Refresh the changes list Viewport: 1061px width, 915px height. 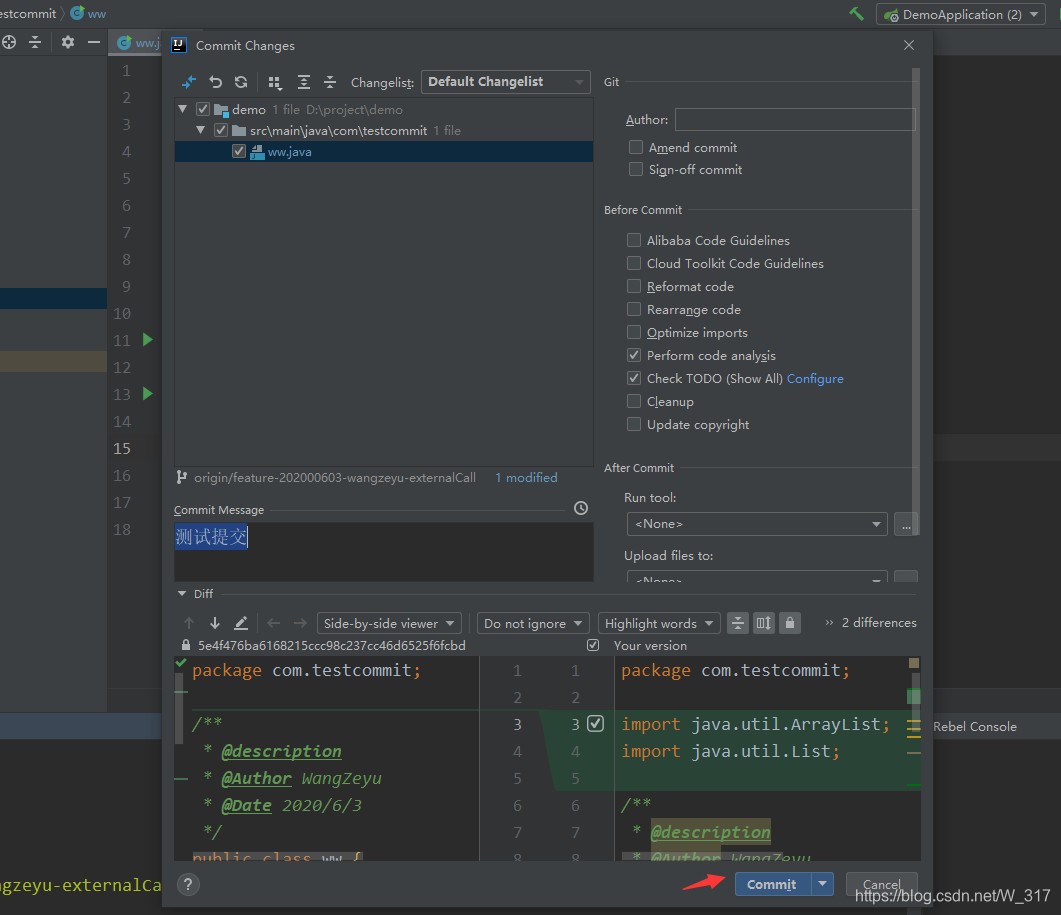[241, 82]
